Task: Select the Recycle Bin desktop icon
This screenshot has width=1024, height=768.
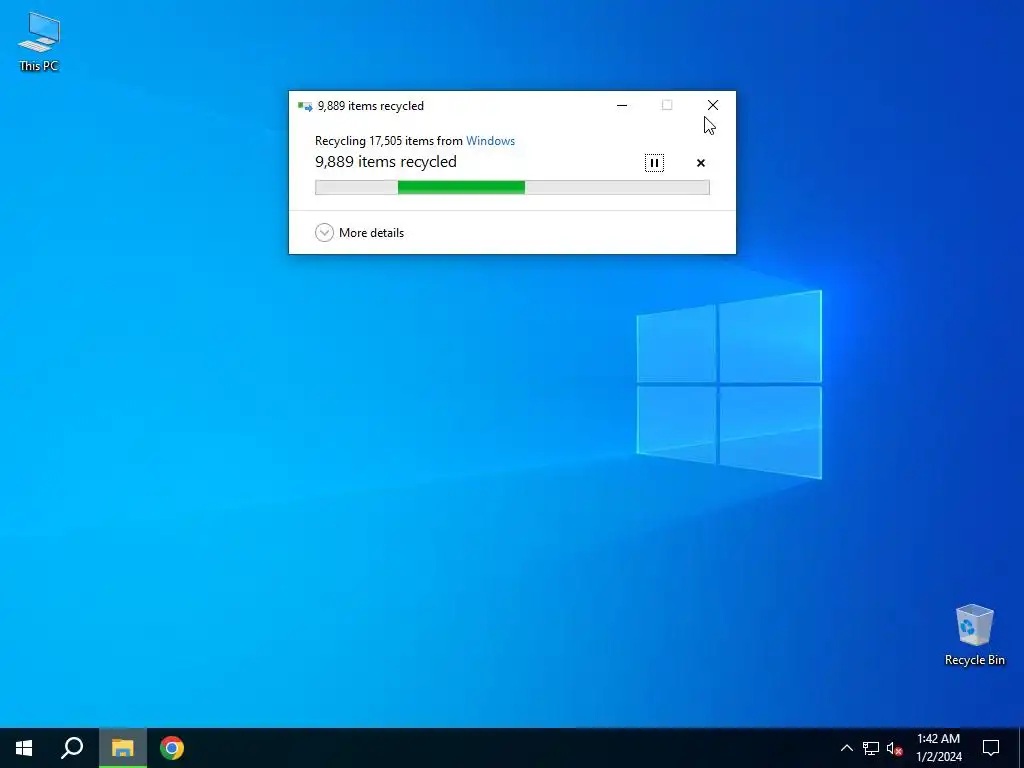Action: tap(974, 635)
